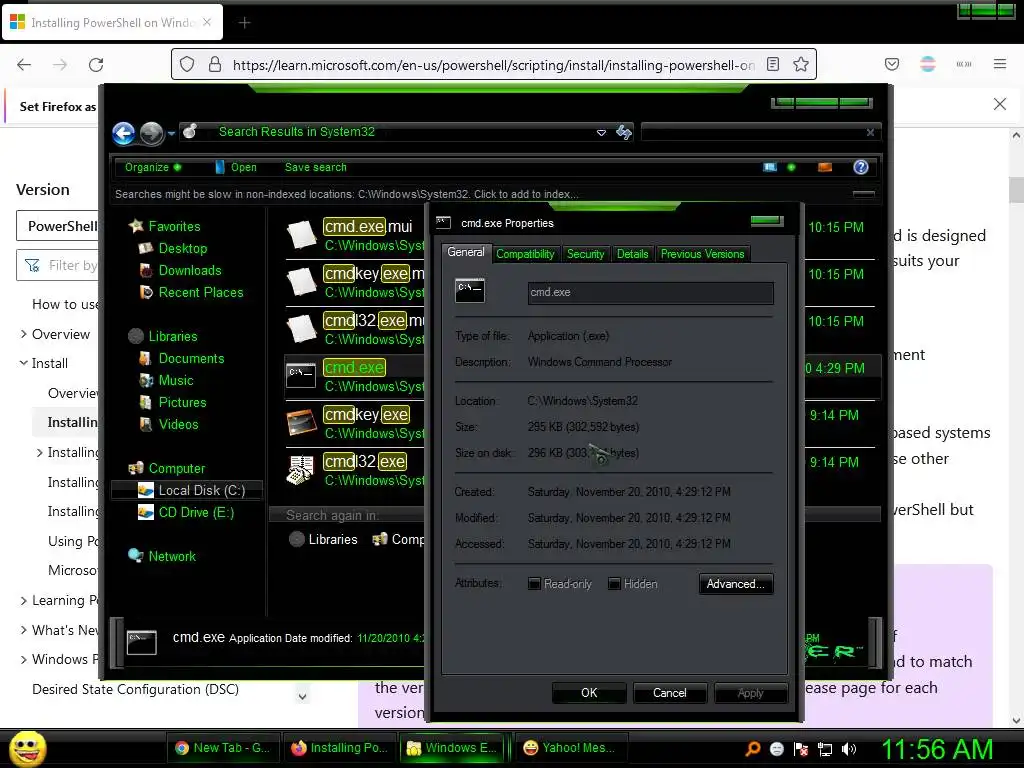
Task: Switch to the Previous Versions tab
Action: pos(702,254)
